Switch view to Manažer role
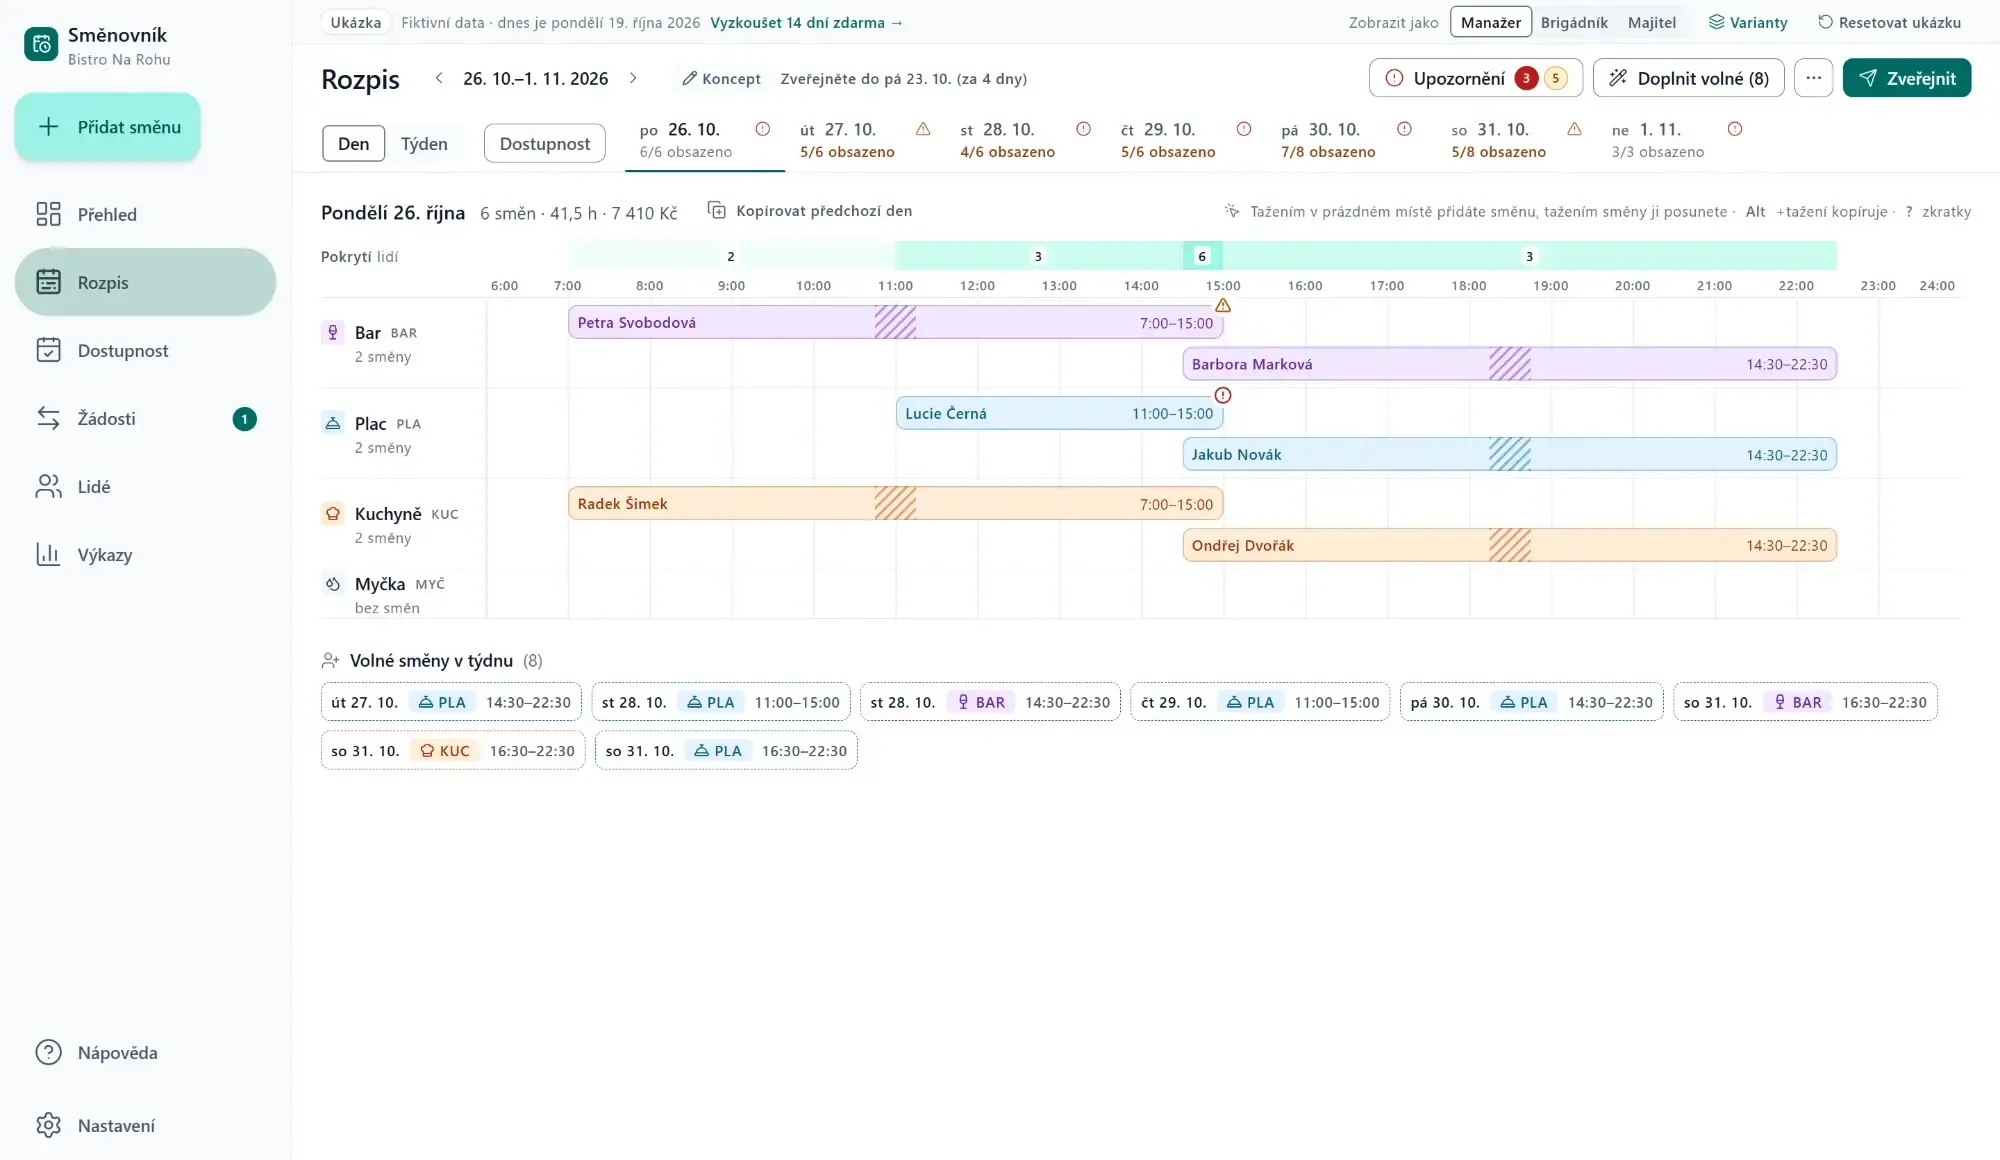The image size is (2000, 1160). pyautogui.click(x=1491, y=22)
